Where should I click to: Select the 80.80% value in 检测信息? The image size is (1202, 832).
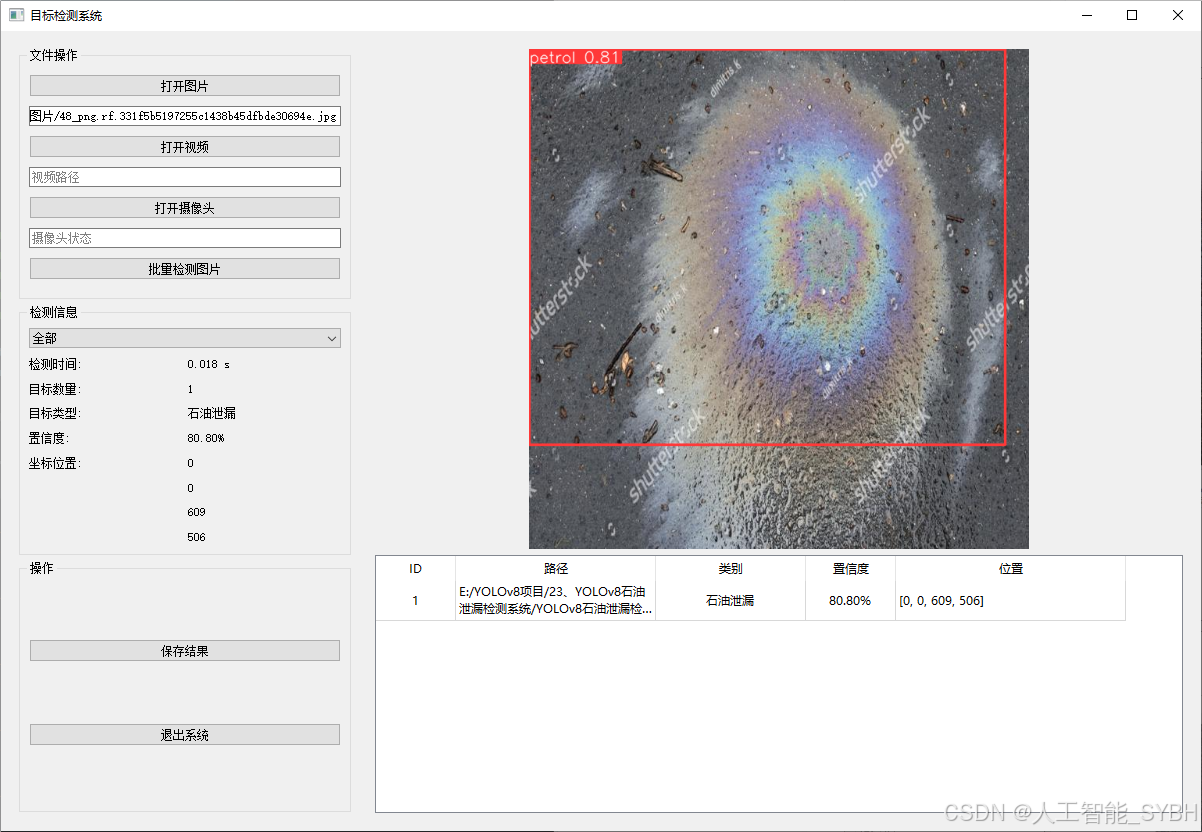click(206, 438)
